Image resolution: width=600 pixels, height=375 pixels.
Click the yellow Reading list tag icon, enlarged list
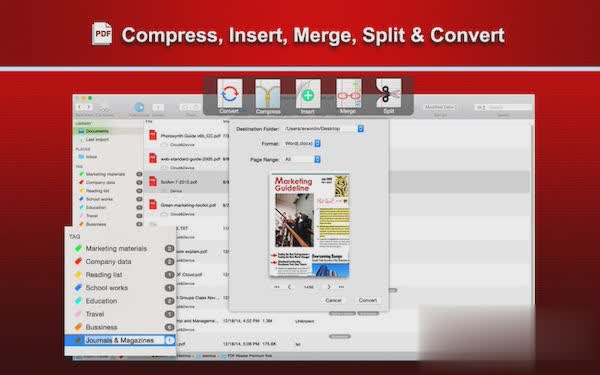[x=78, y=275]
